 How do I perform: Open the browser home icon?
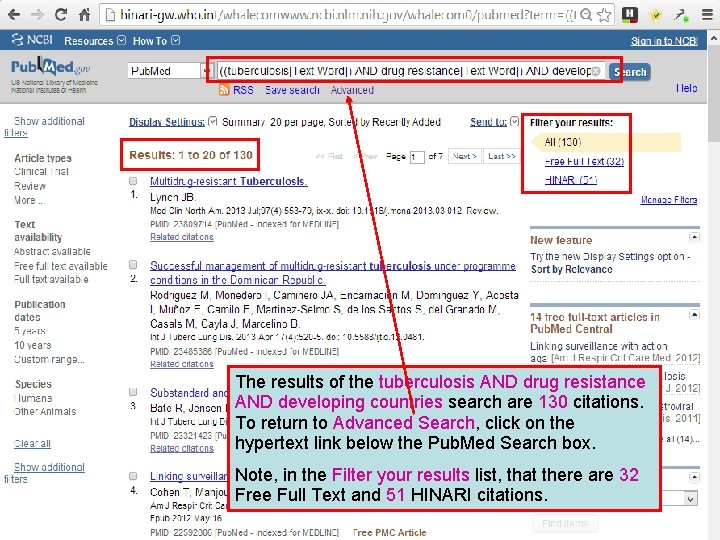click(84, 15)
